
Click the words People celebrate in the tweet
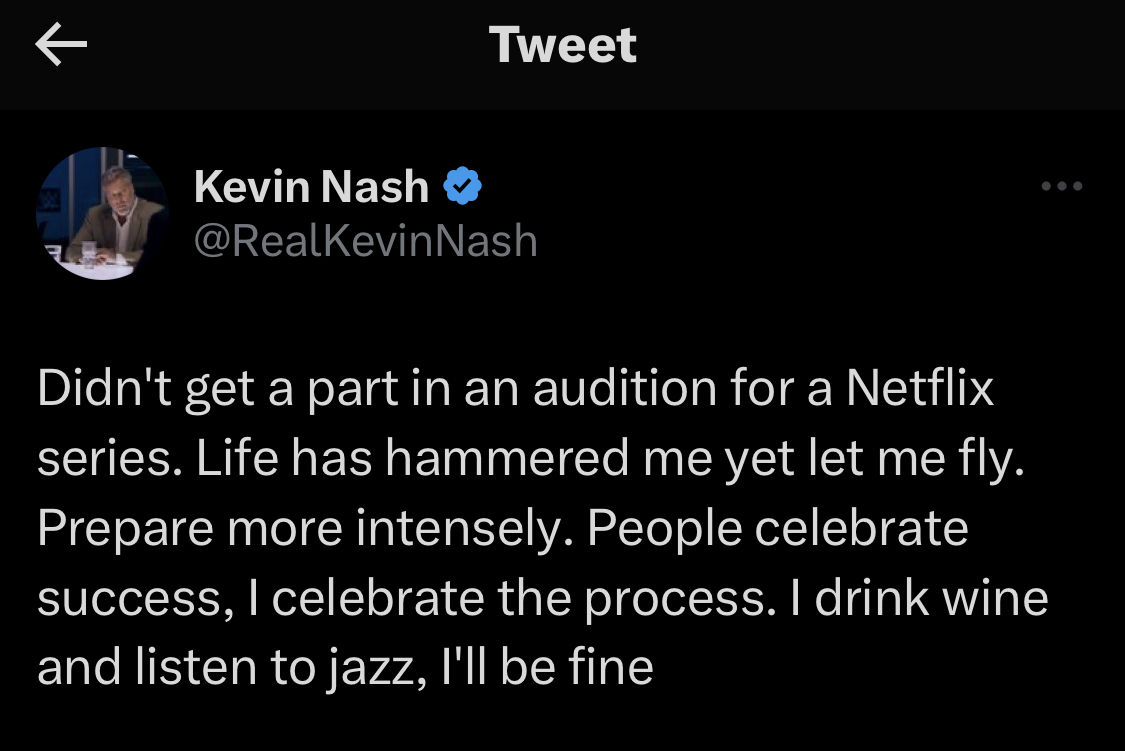pyautogui.click(x=777, y=529)
